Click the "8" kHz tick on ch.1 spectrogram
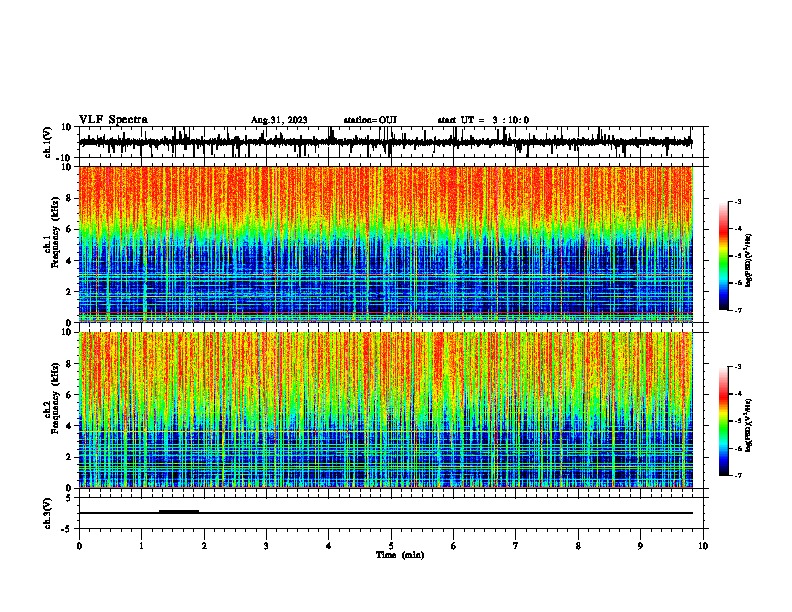Image resolution: width=792 pixels, height=612 pixels. pyautogui.click(x=69, y=198)
